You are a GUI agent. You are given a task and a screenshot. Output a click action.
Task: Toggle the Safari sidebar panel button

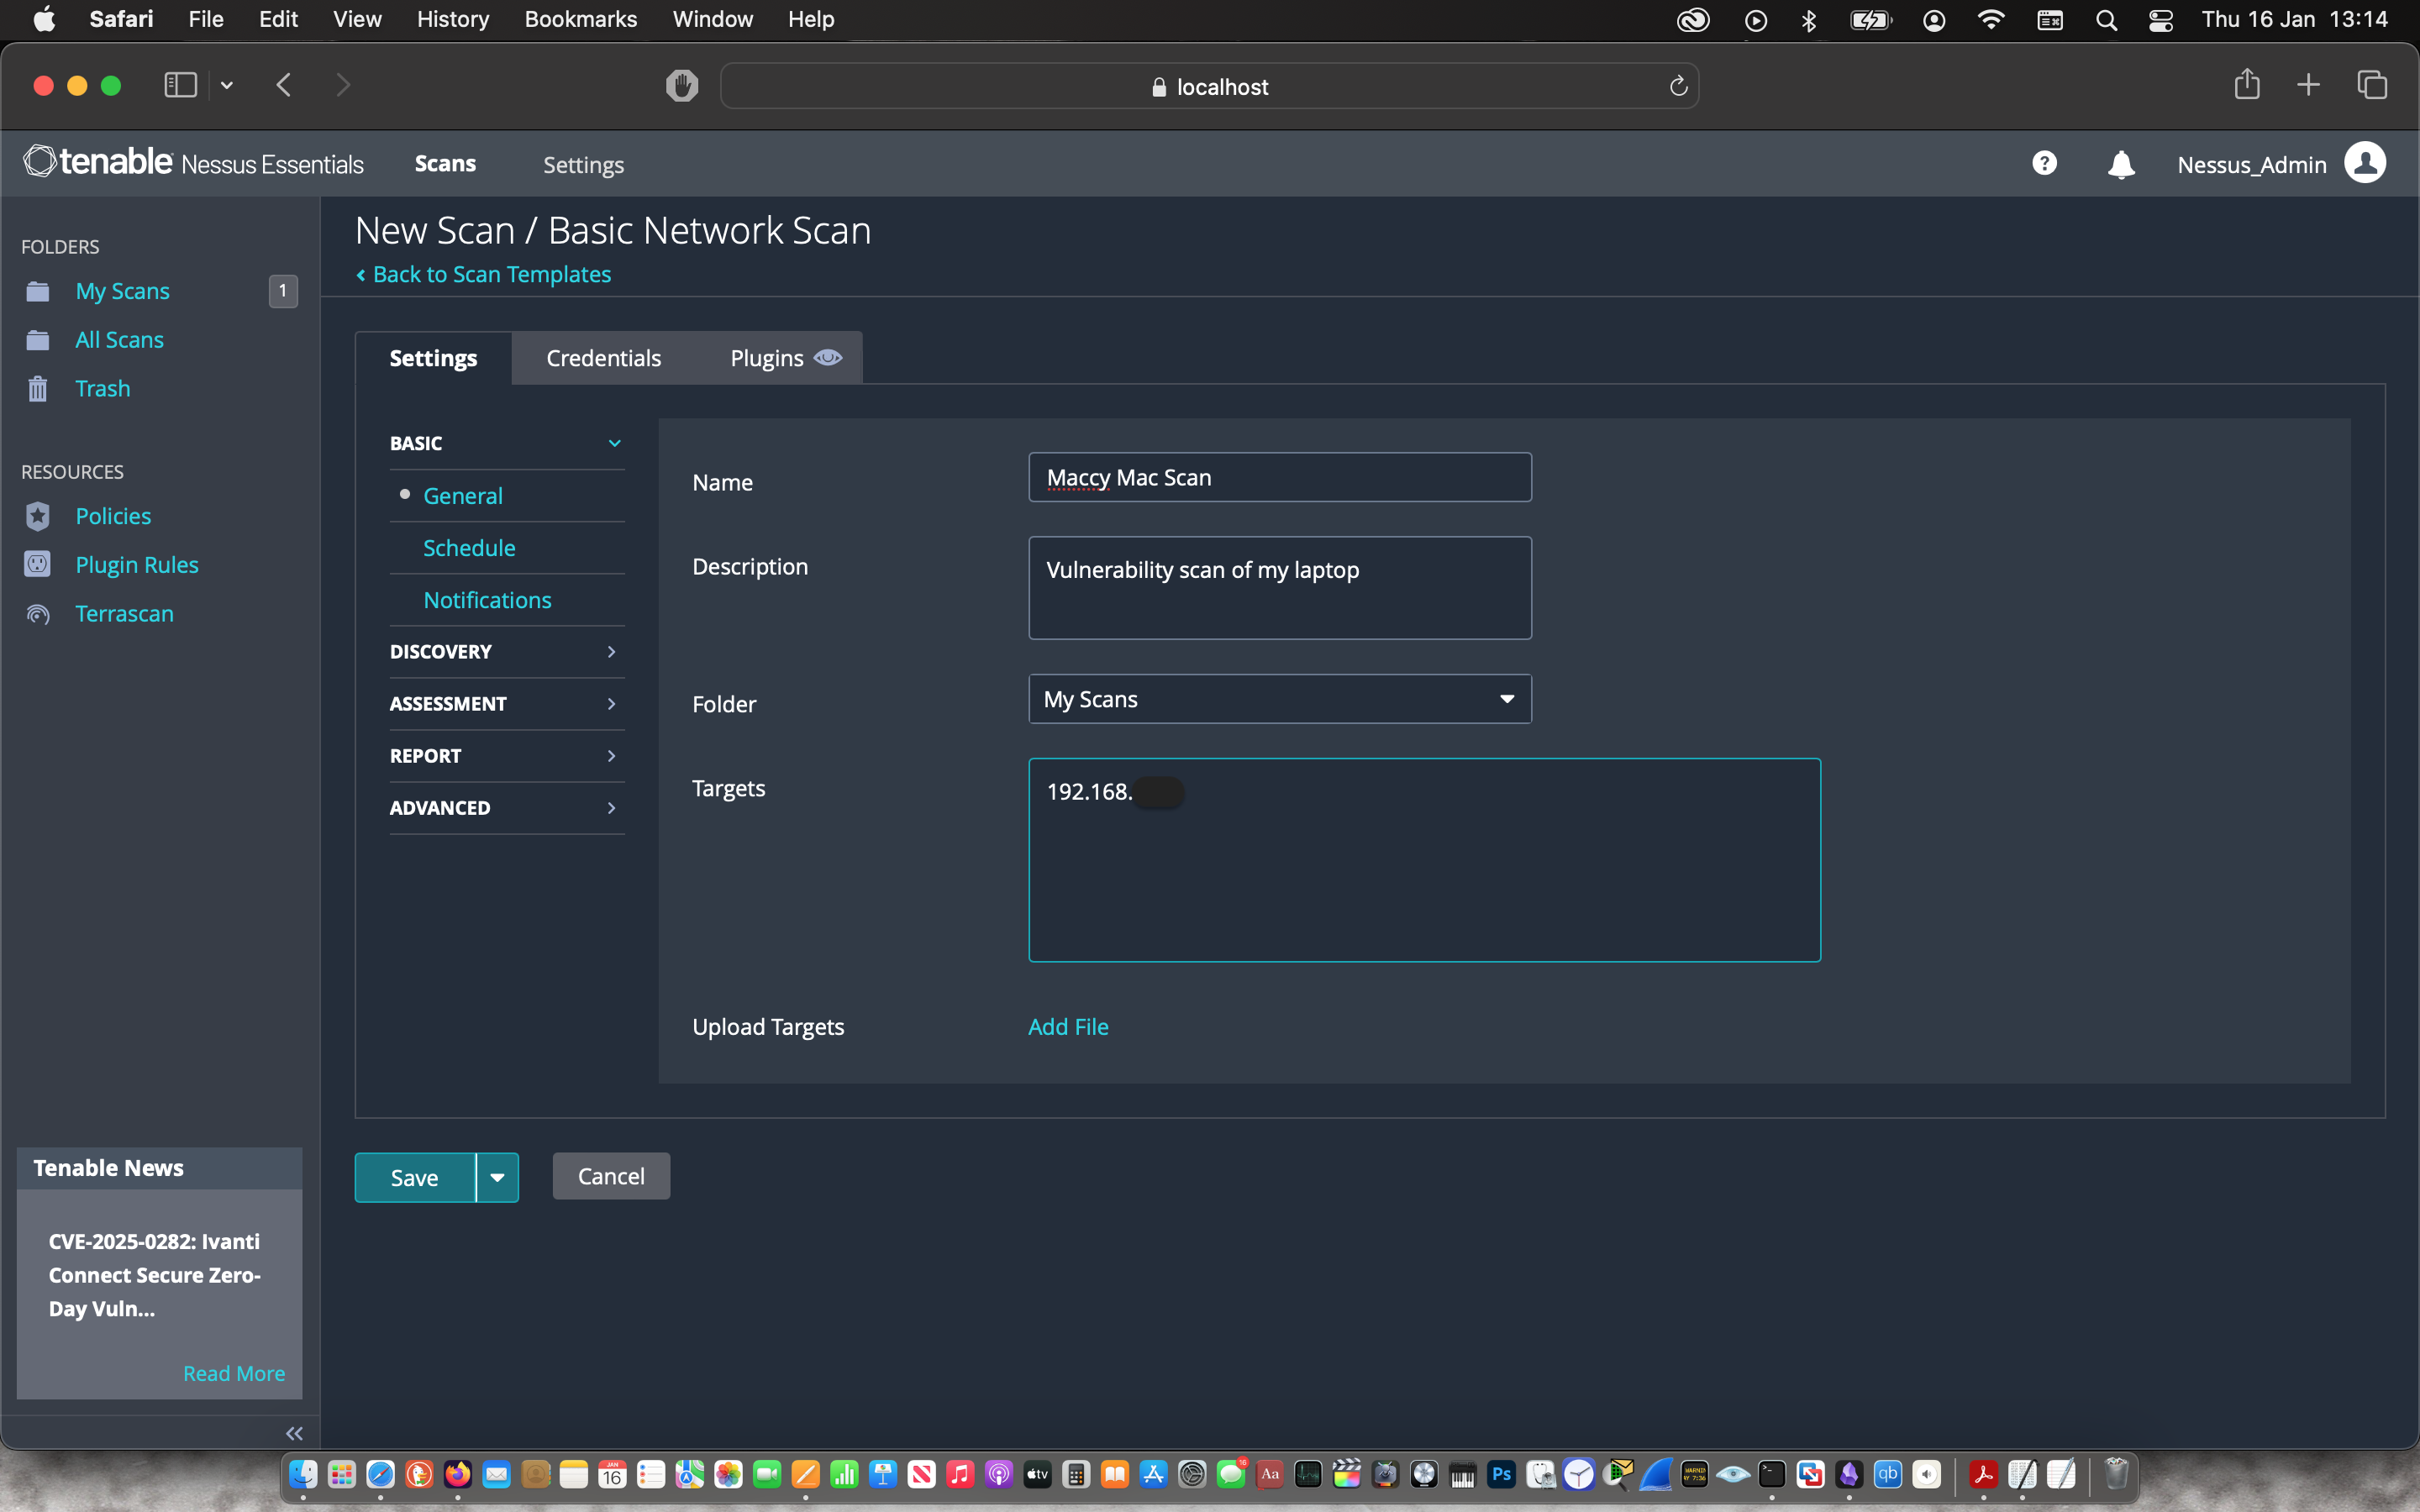[180, 86]
